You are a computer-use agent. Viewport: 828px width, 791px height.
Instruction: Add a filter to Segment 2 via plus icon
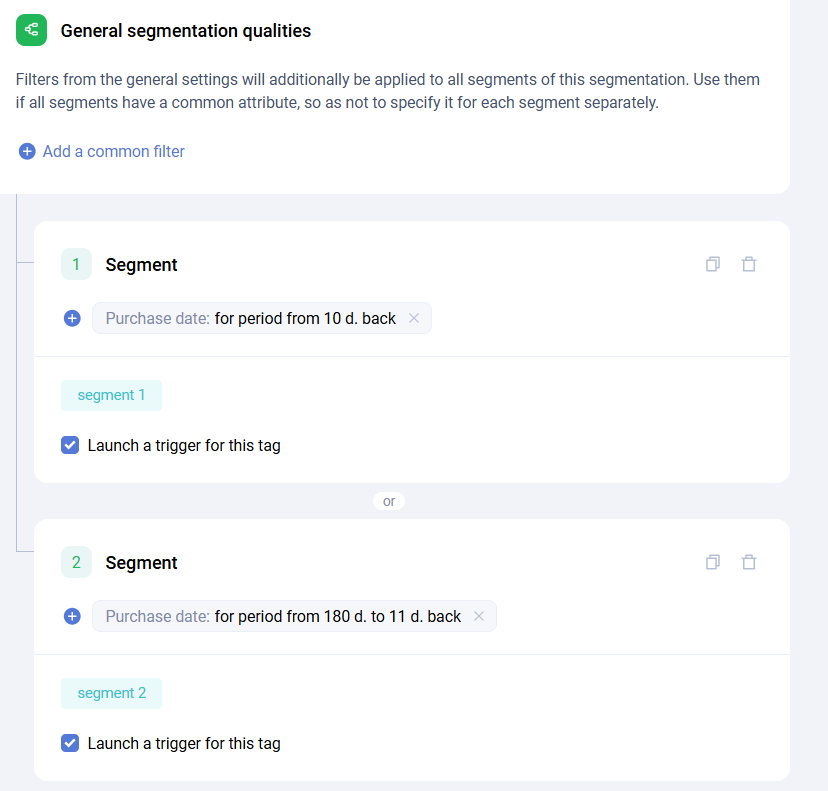(x=72, y=617)
